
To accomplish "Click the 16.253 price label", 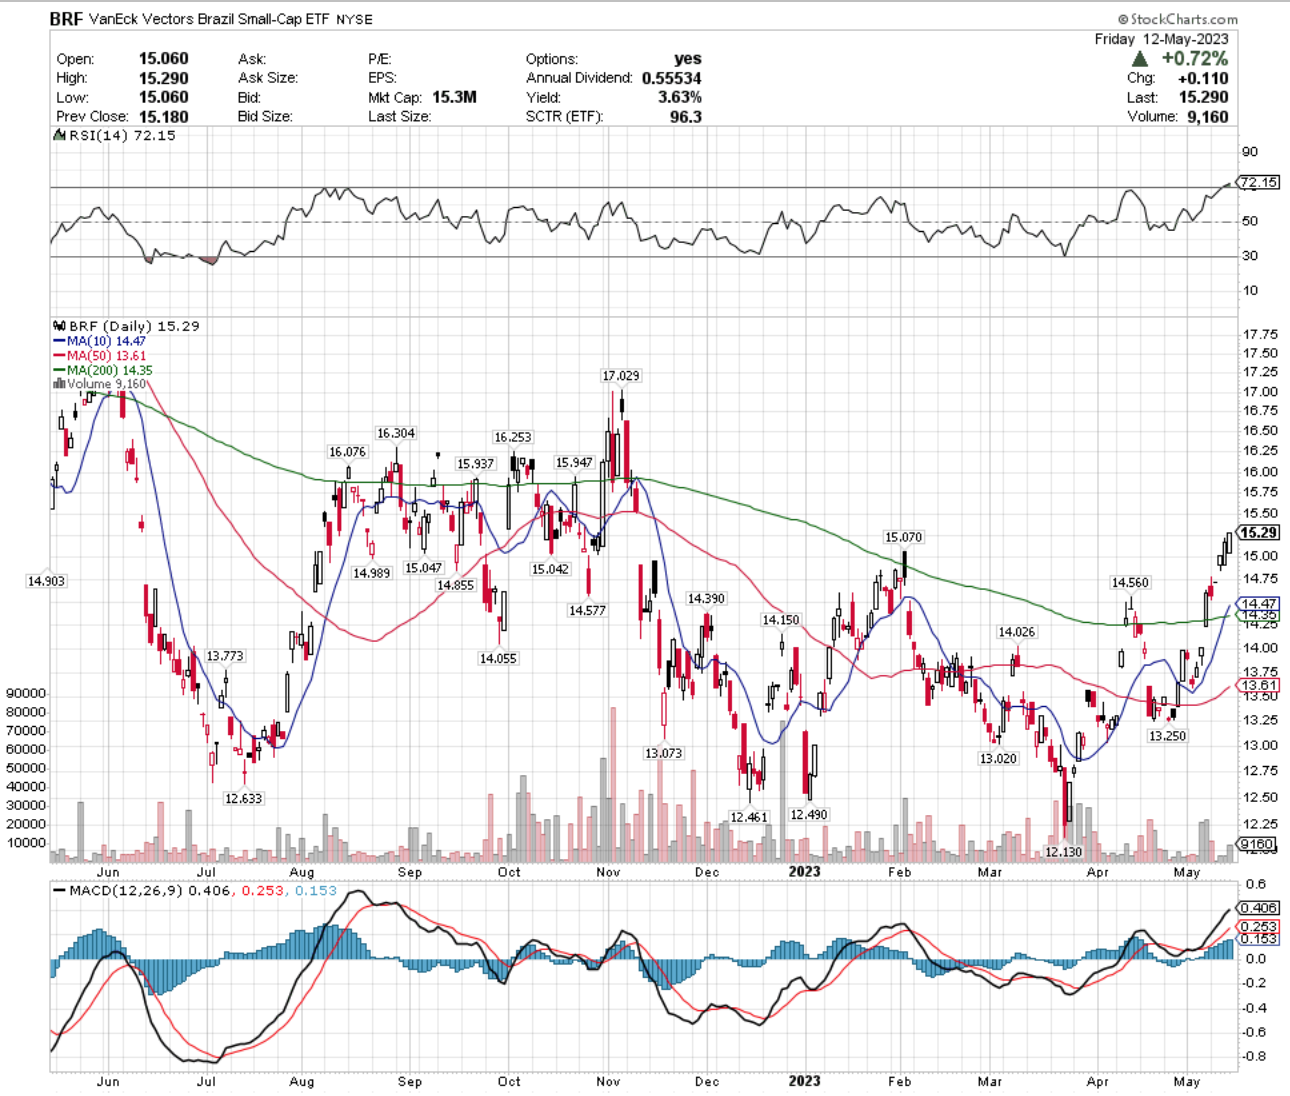I will pyautogui.click(x=513, y=437).
